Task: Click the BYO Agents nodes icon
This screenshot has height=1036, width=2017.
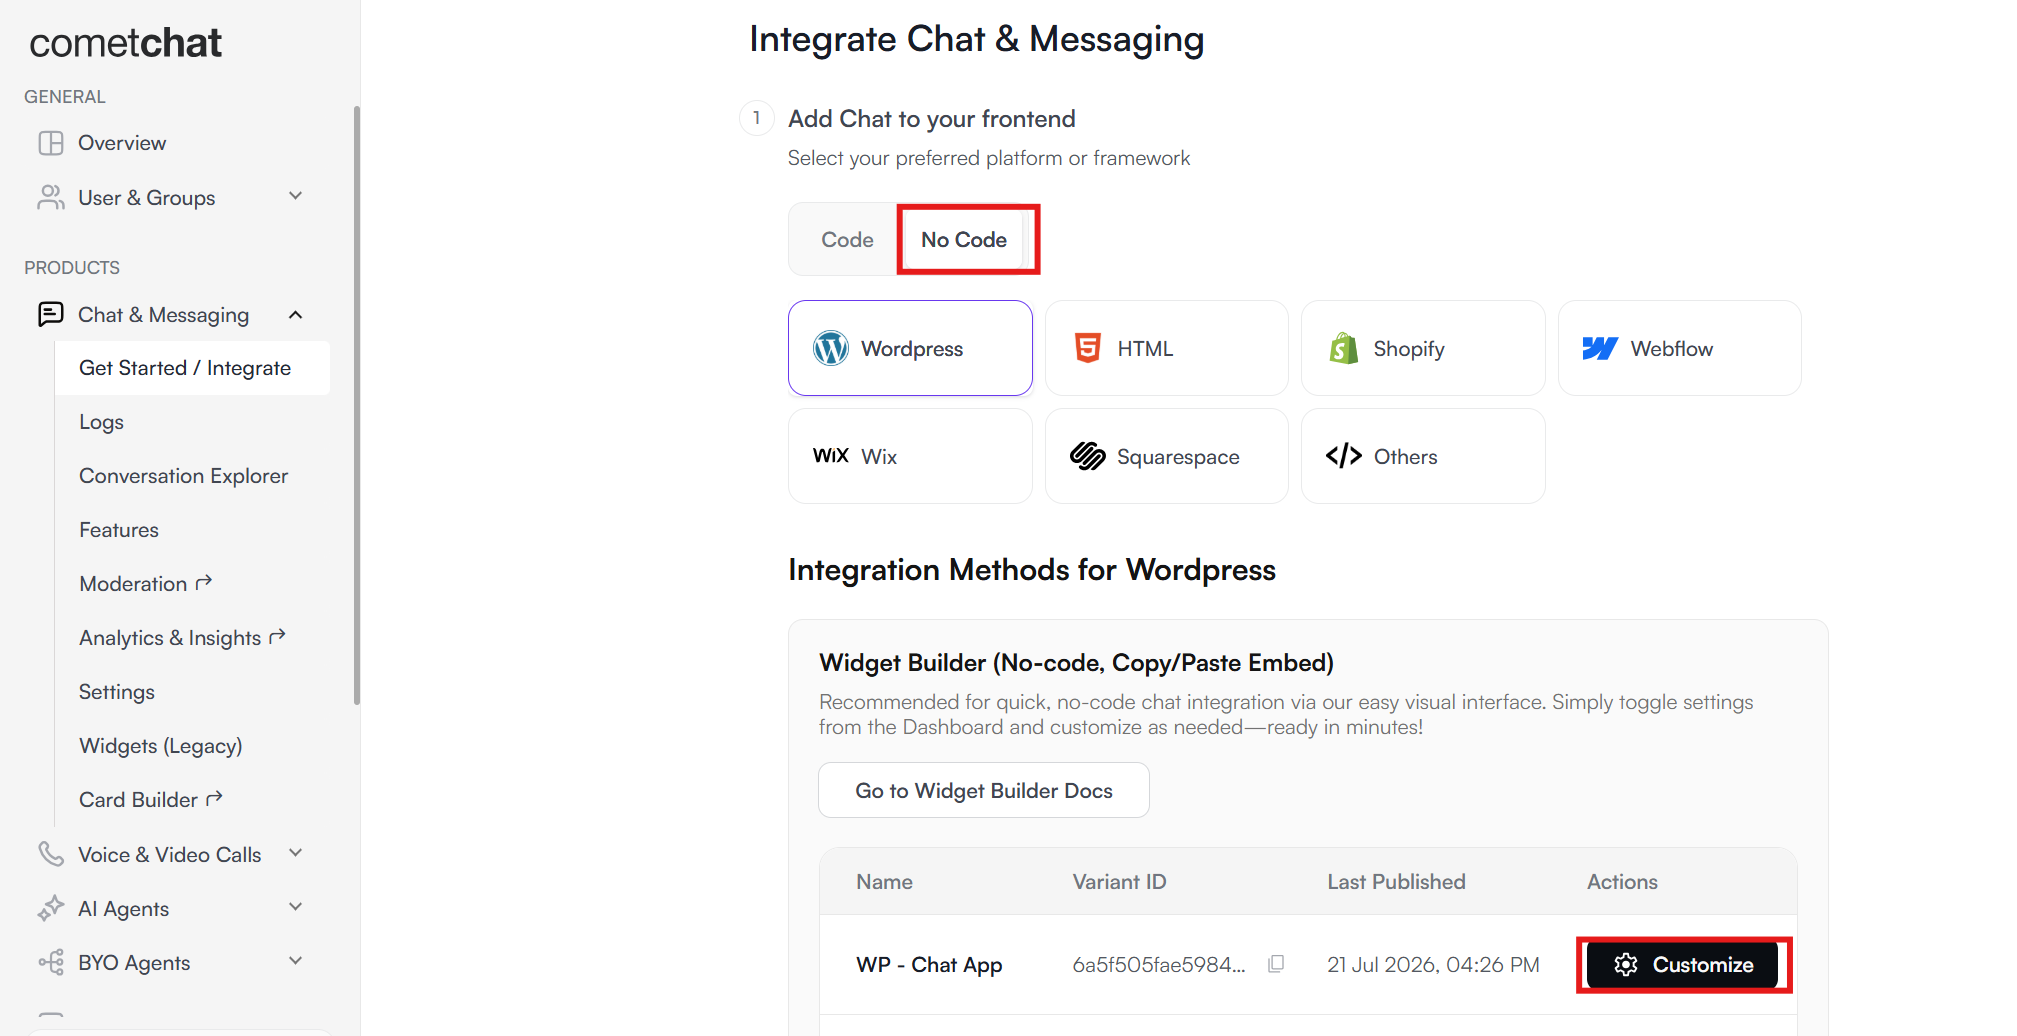Action: coord(51,962)
